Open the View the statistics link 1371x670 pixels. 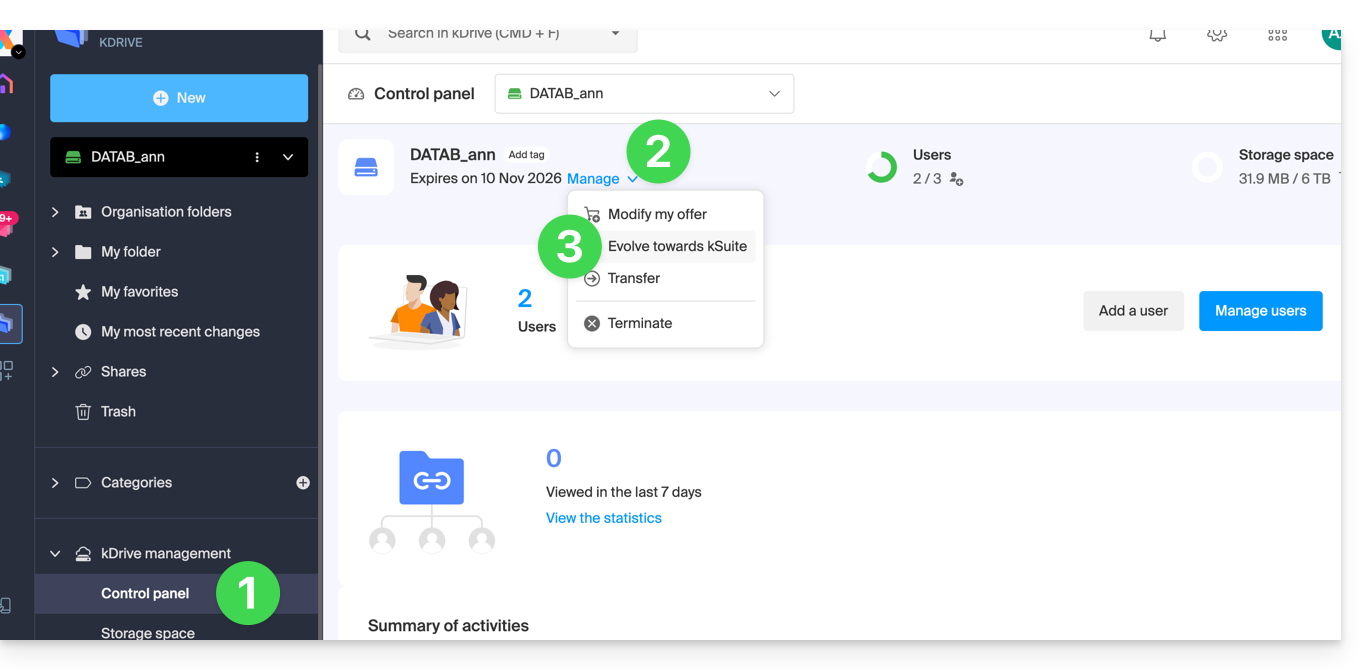(603, 518)
